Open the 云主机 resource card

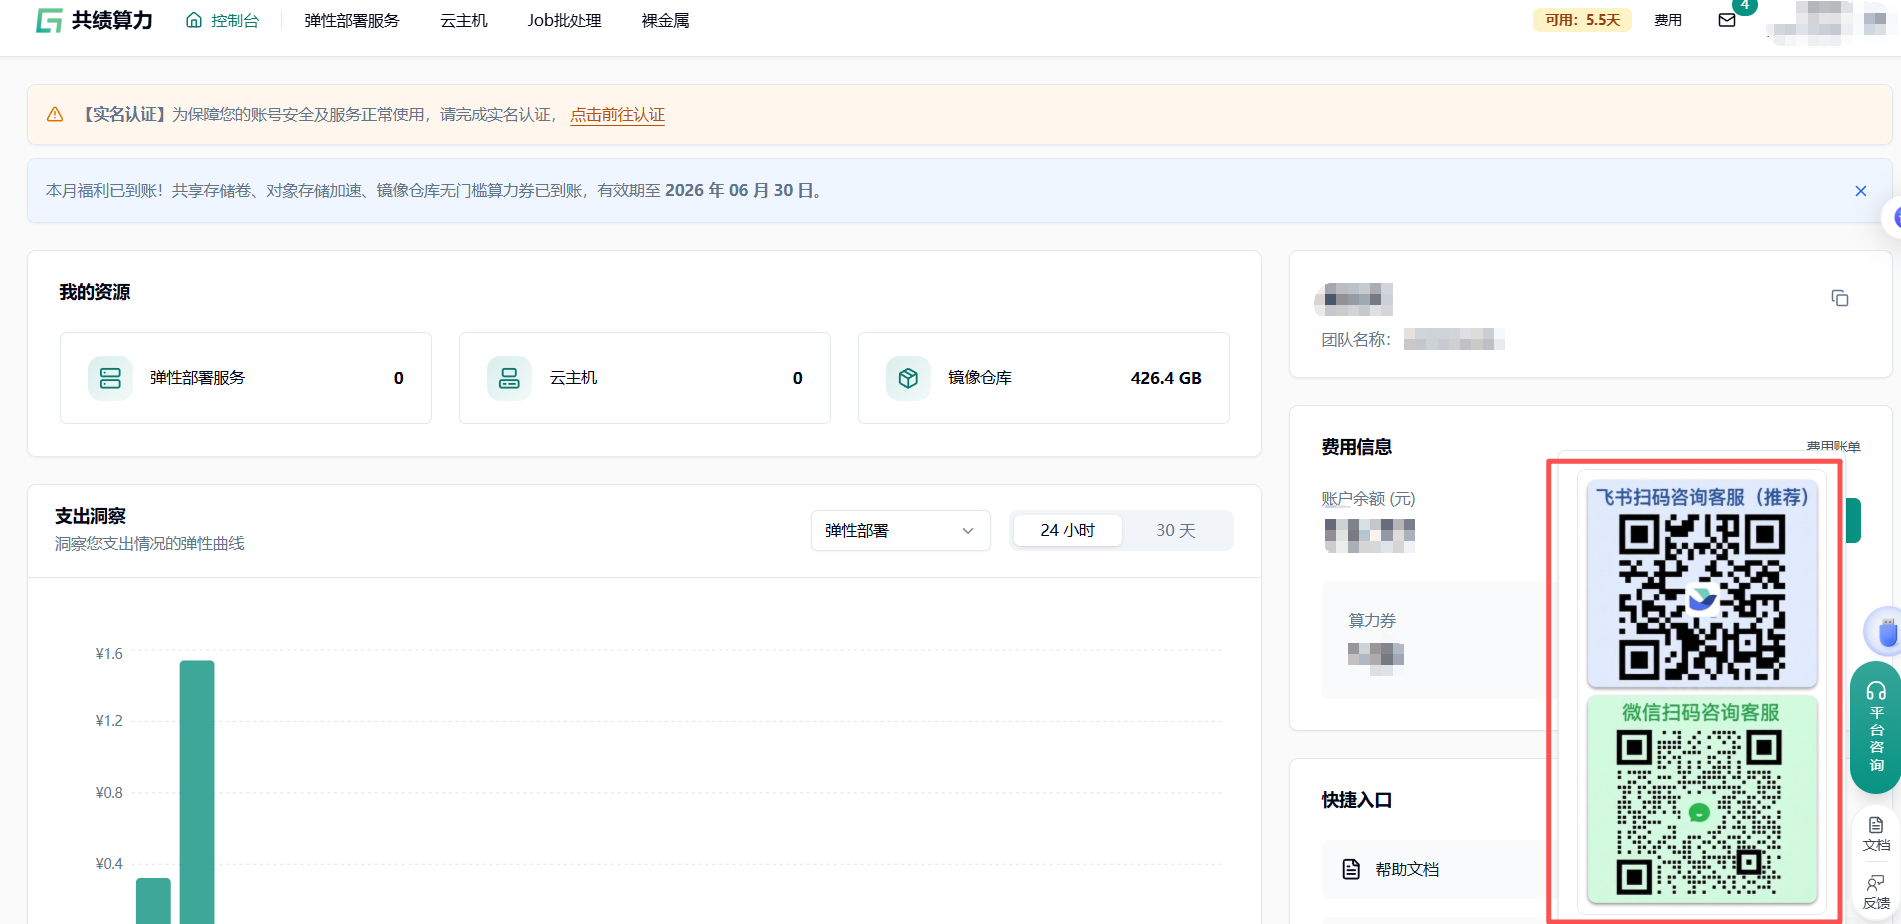645,378
